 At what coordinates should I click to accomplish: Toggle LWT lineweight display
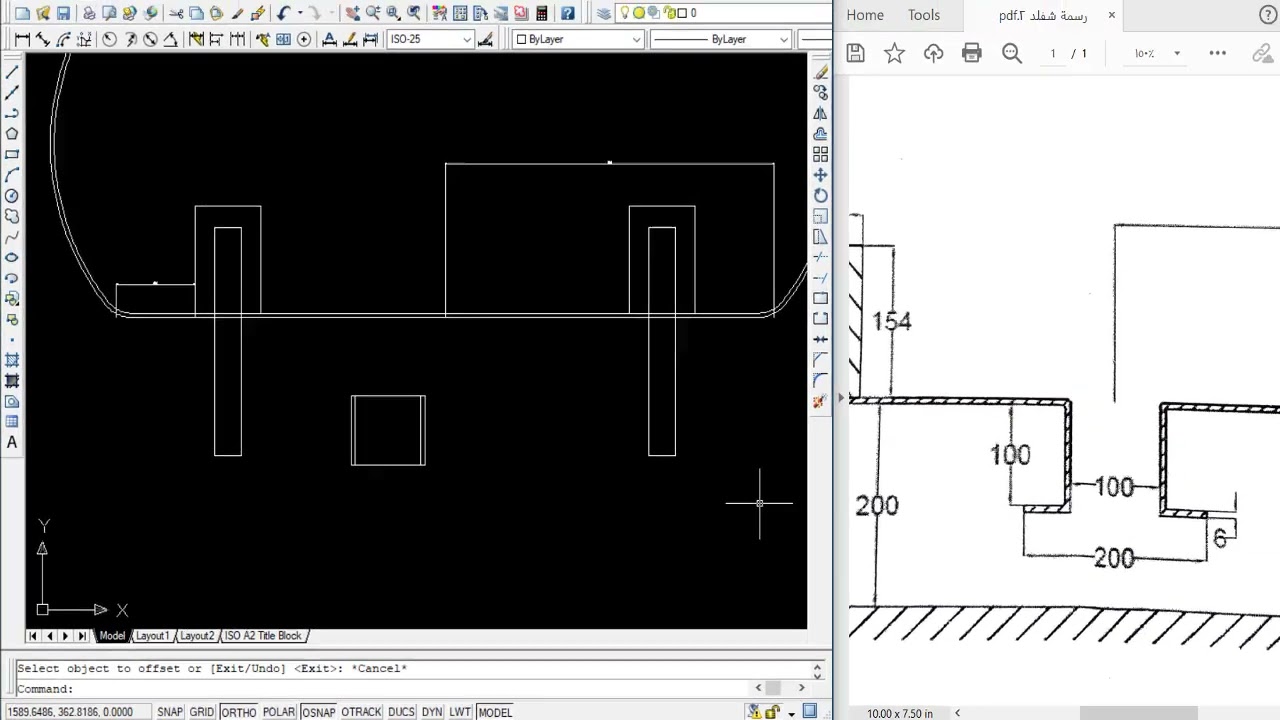pyautogui.click(x=460, y=712)
